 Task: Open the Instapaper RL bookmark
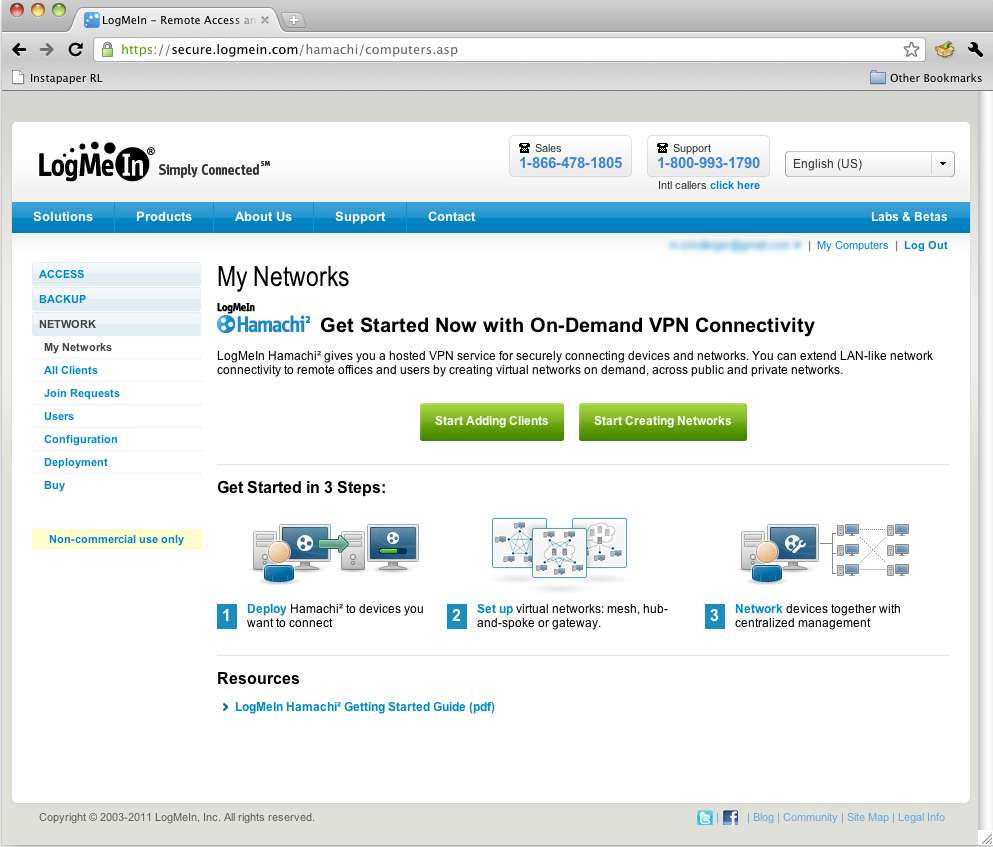coord(58,78)
